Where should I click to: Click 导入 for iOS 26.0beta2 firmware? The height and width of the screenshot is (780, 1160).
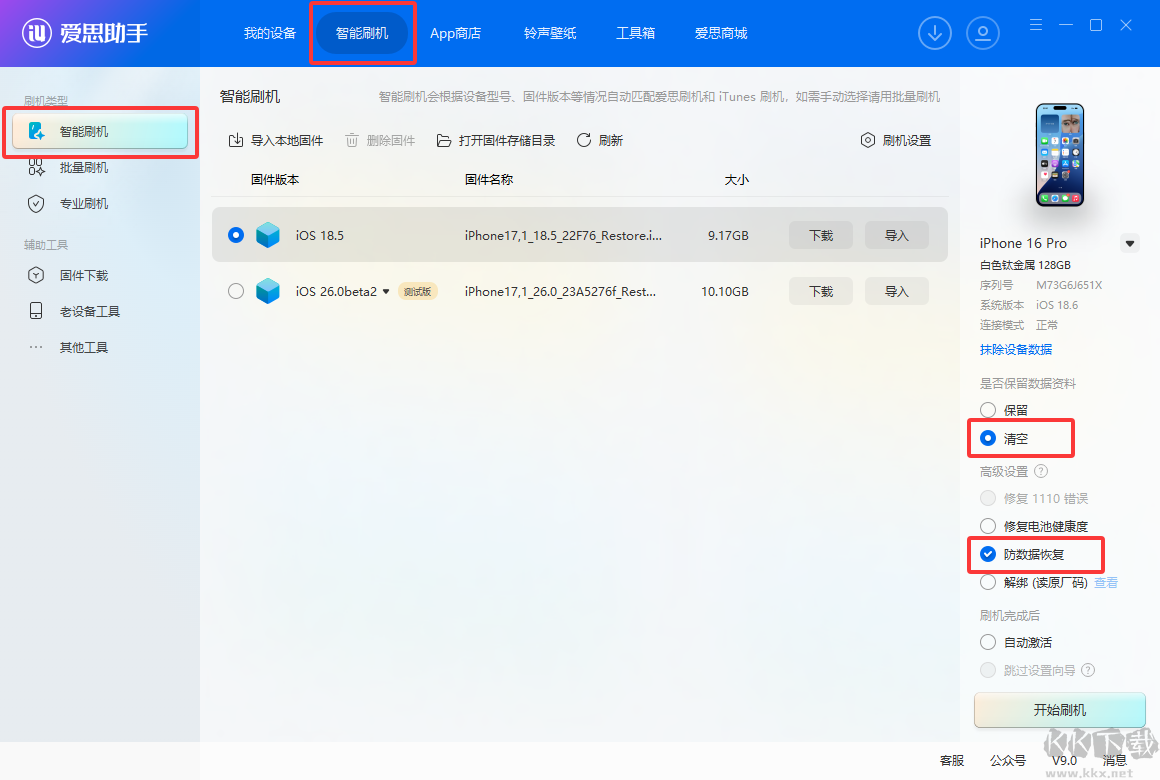coord(896,291)
